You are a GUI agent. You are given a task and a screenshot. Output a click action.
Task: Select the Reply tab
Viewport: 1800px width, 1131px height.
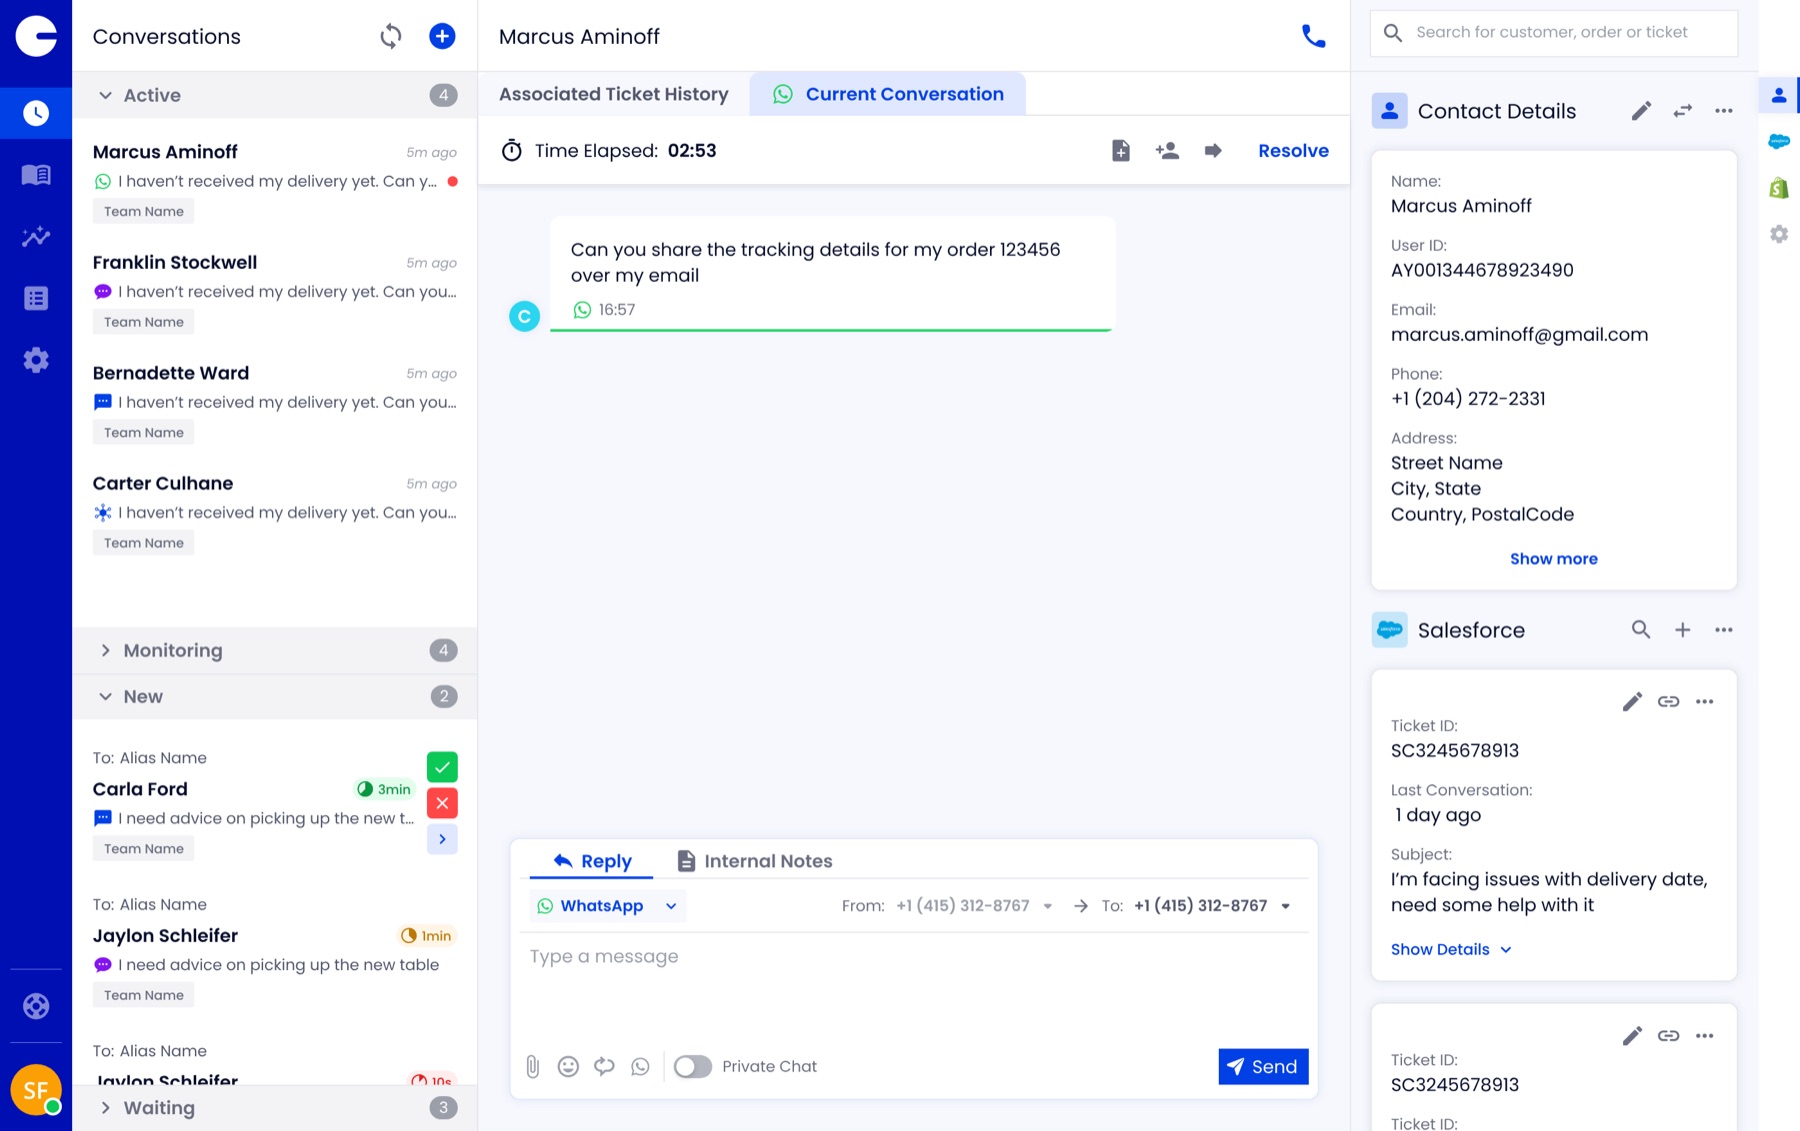pos(592,861)
